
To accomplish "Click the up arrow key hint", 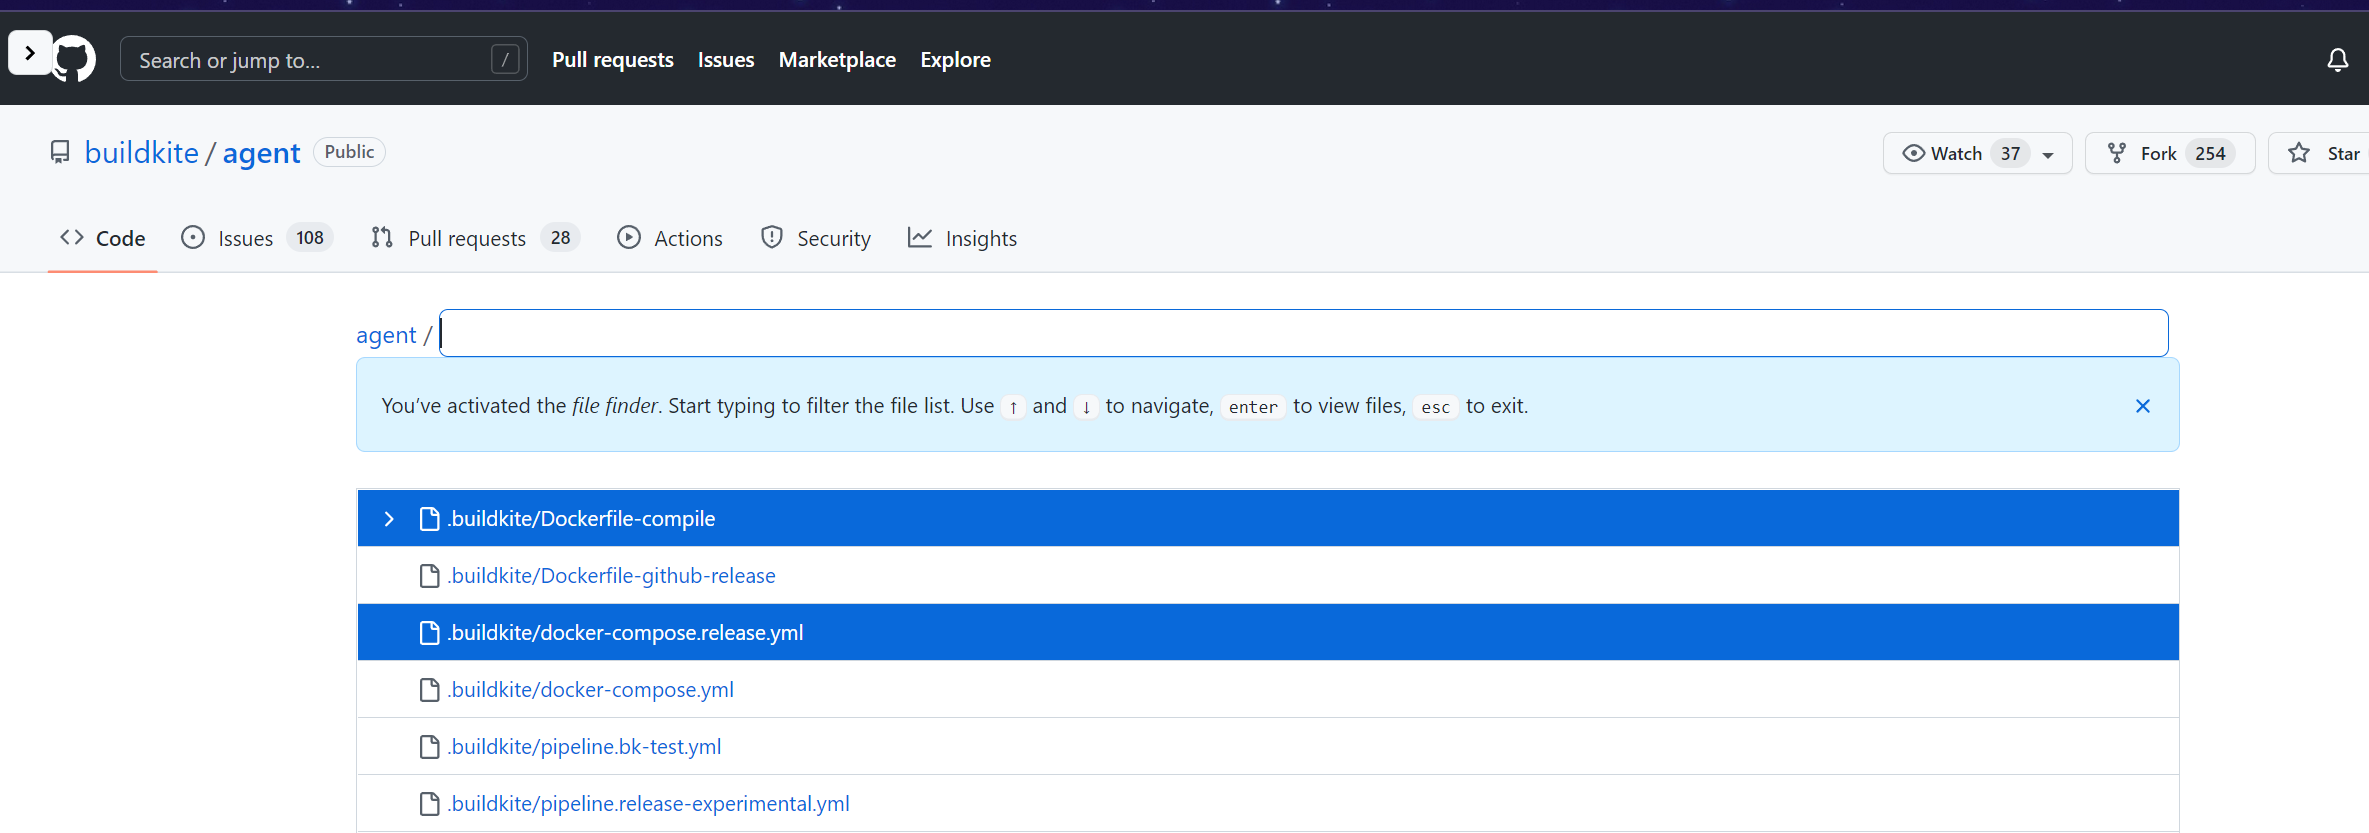I will click(x=1013, y=407).
